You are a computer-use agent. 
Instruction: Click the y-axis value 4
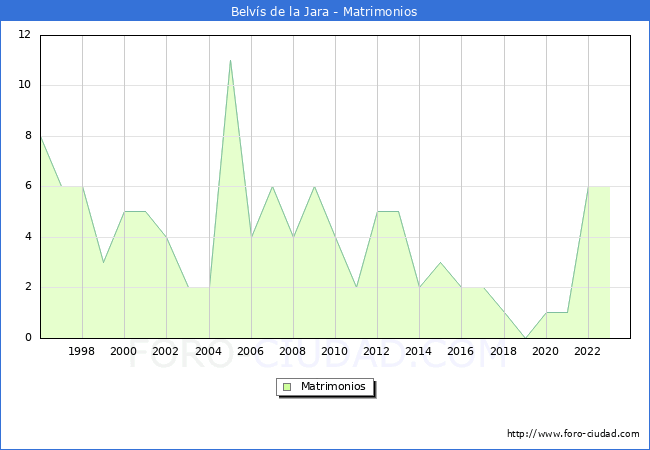pyautogui.click(x=28, y=237)
